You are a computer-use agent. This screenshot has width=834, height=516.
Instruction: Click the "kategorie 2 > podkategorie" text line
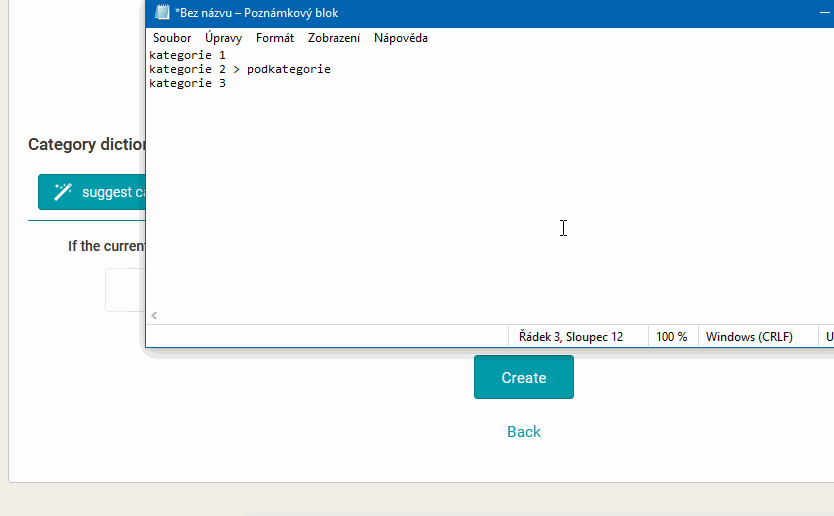coord(240,69)
